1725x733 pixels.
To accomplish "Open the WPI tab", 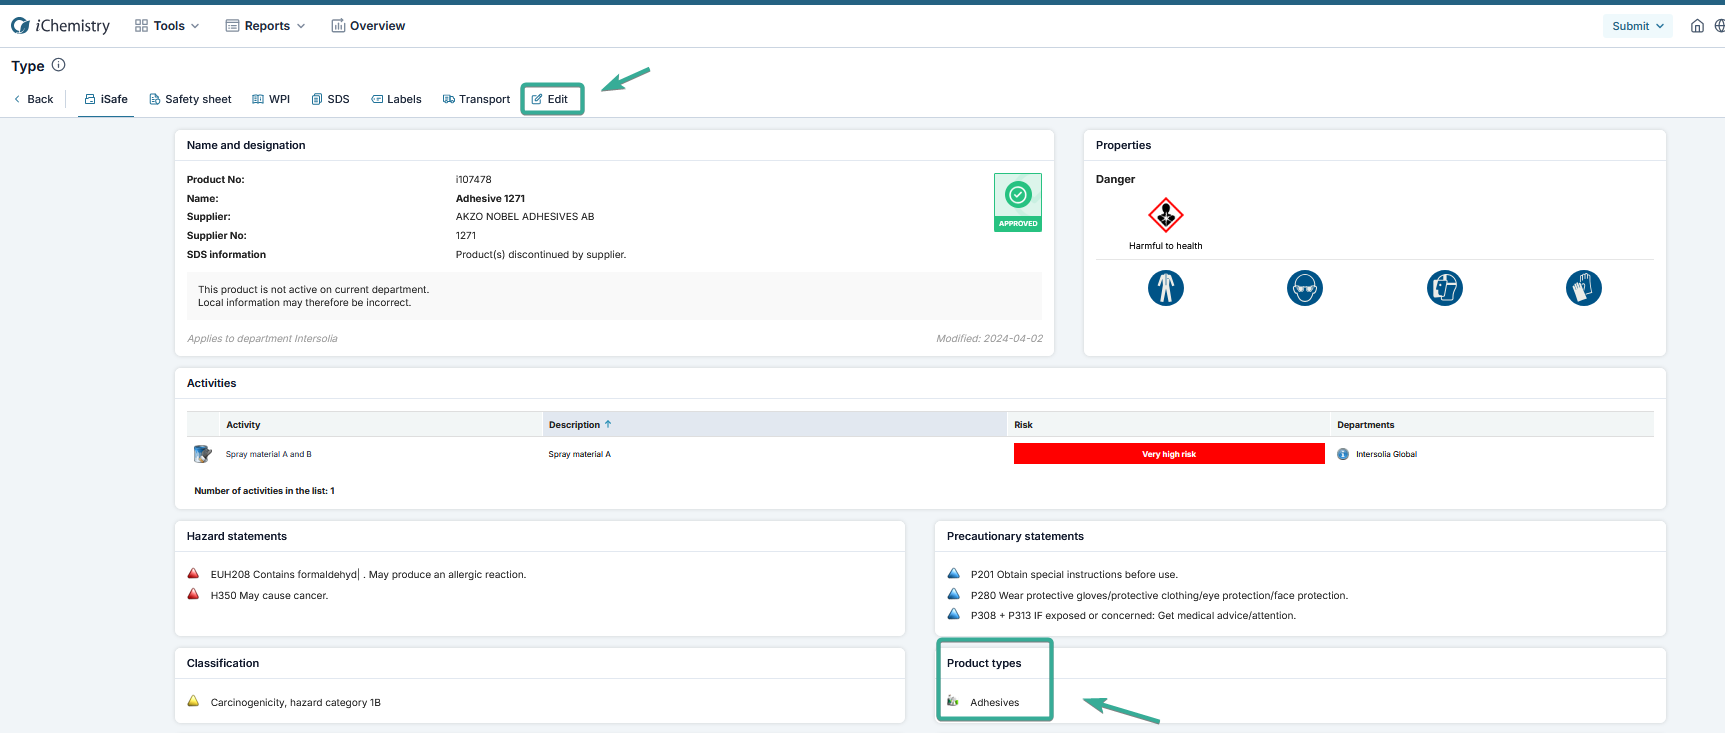I will tap(271, 99).
